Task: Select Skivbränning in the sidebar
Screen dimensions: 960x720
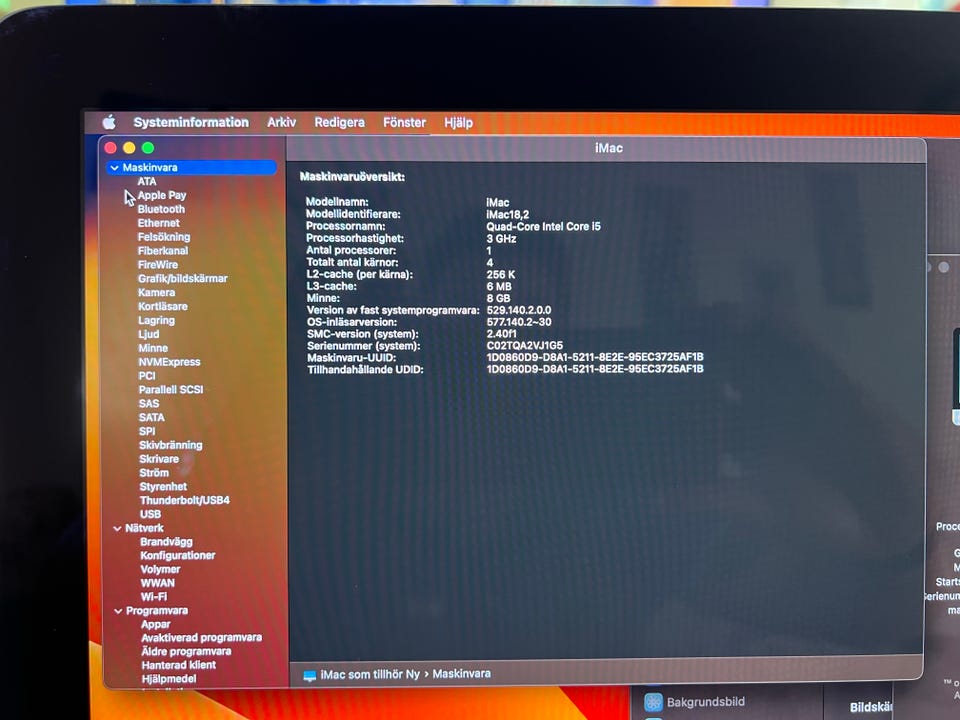Action: tap(171, 445)
